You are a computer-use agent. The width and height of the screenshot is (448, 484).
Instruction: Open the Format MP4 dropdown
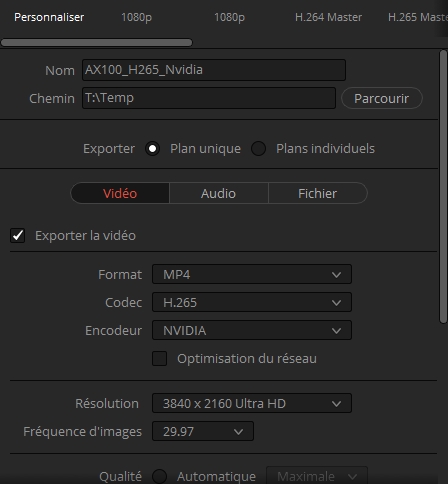tap(252, 274)
